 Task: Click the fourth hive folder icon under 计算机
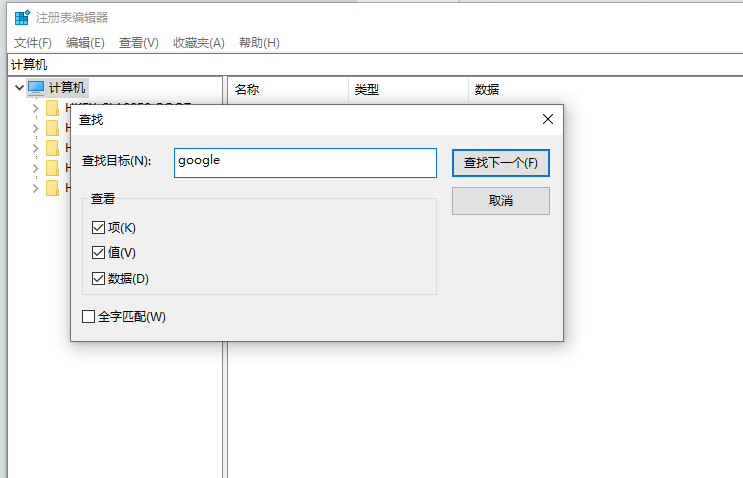pos(53,168)
